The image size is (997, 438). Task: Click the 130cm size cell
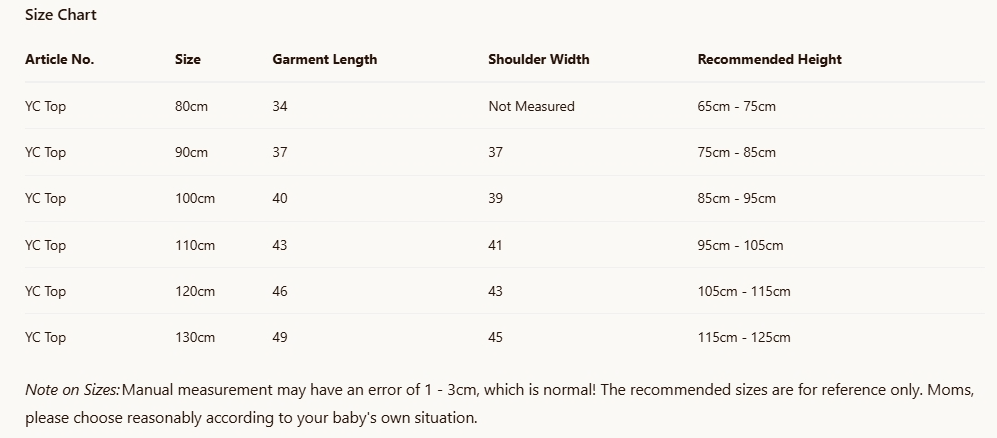pos(195,337)
